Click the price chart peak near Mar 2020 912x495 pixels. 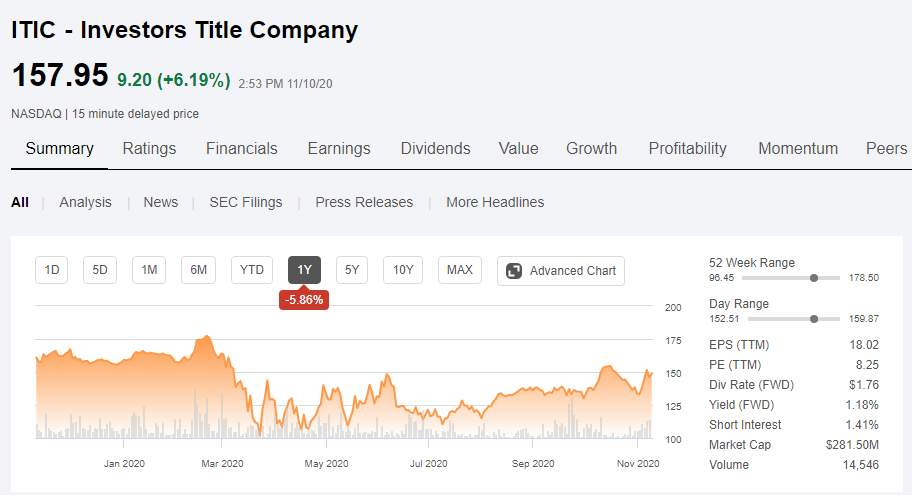206,337
